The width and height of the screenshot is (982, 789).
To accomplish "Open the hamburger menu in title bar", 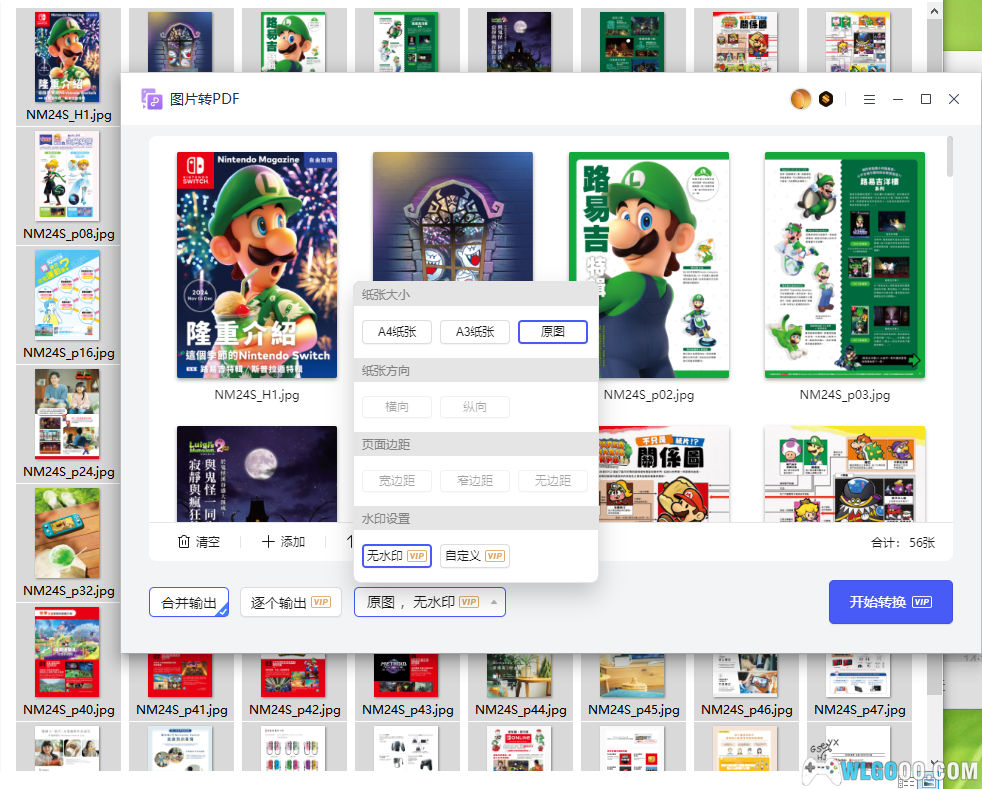I will coord(869,99).
